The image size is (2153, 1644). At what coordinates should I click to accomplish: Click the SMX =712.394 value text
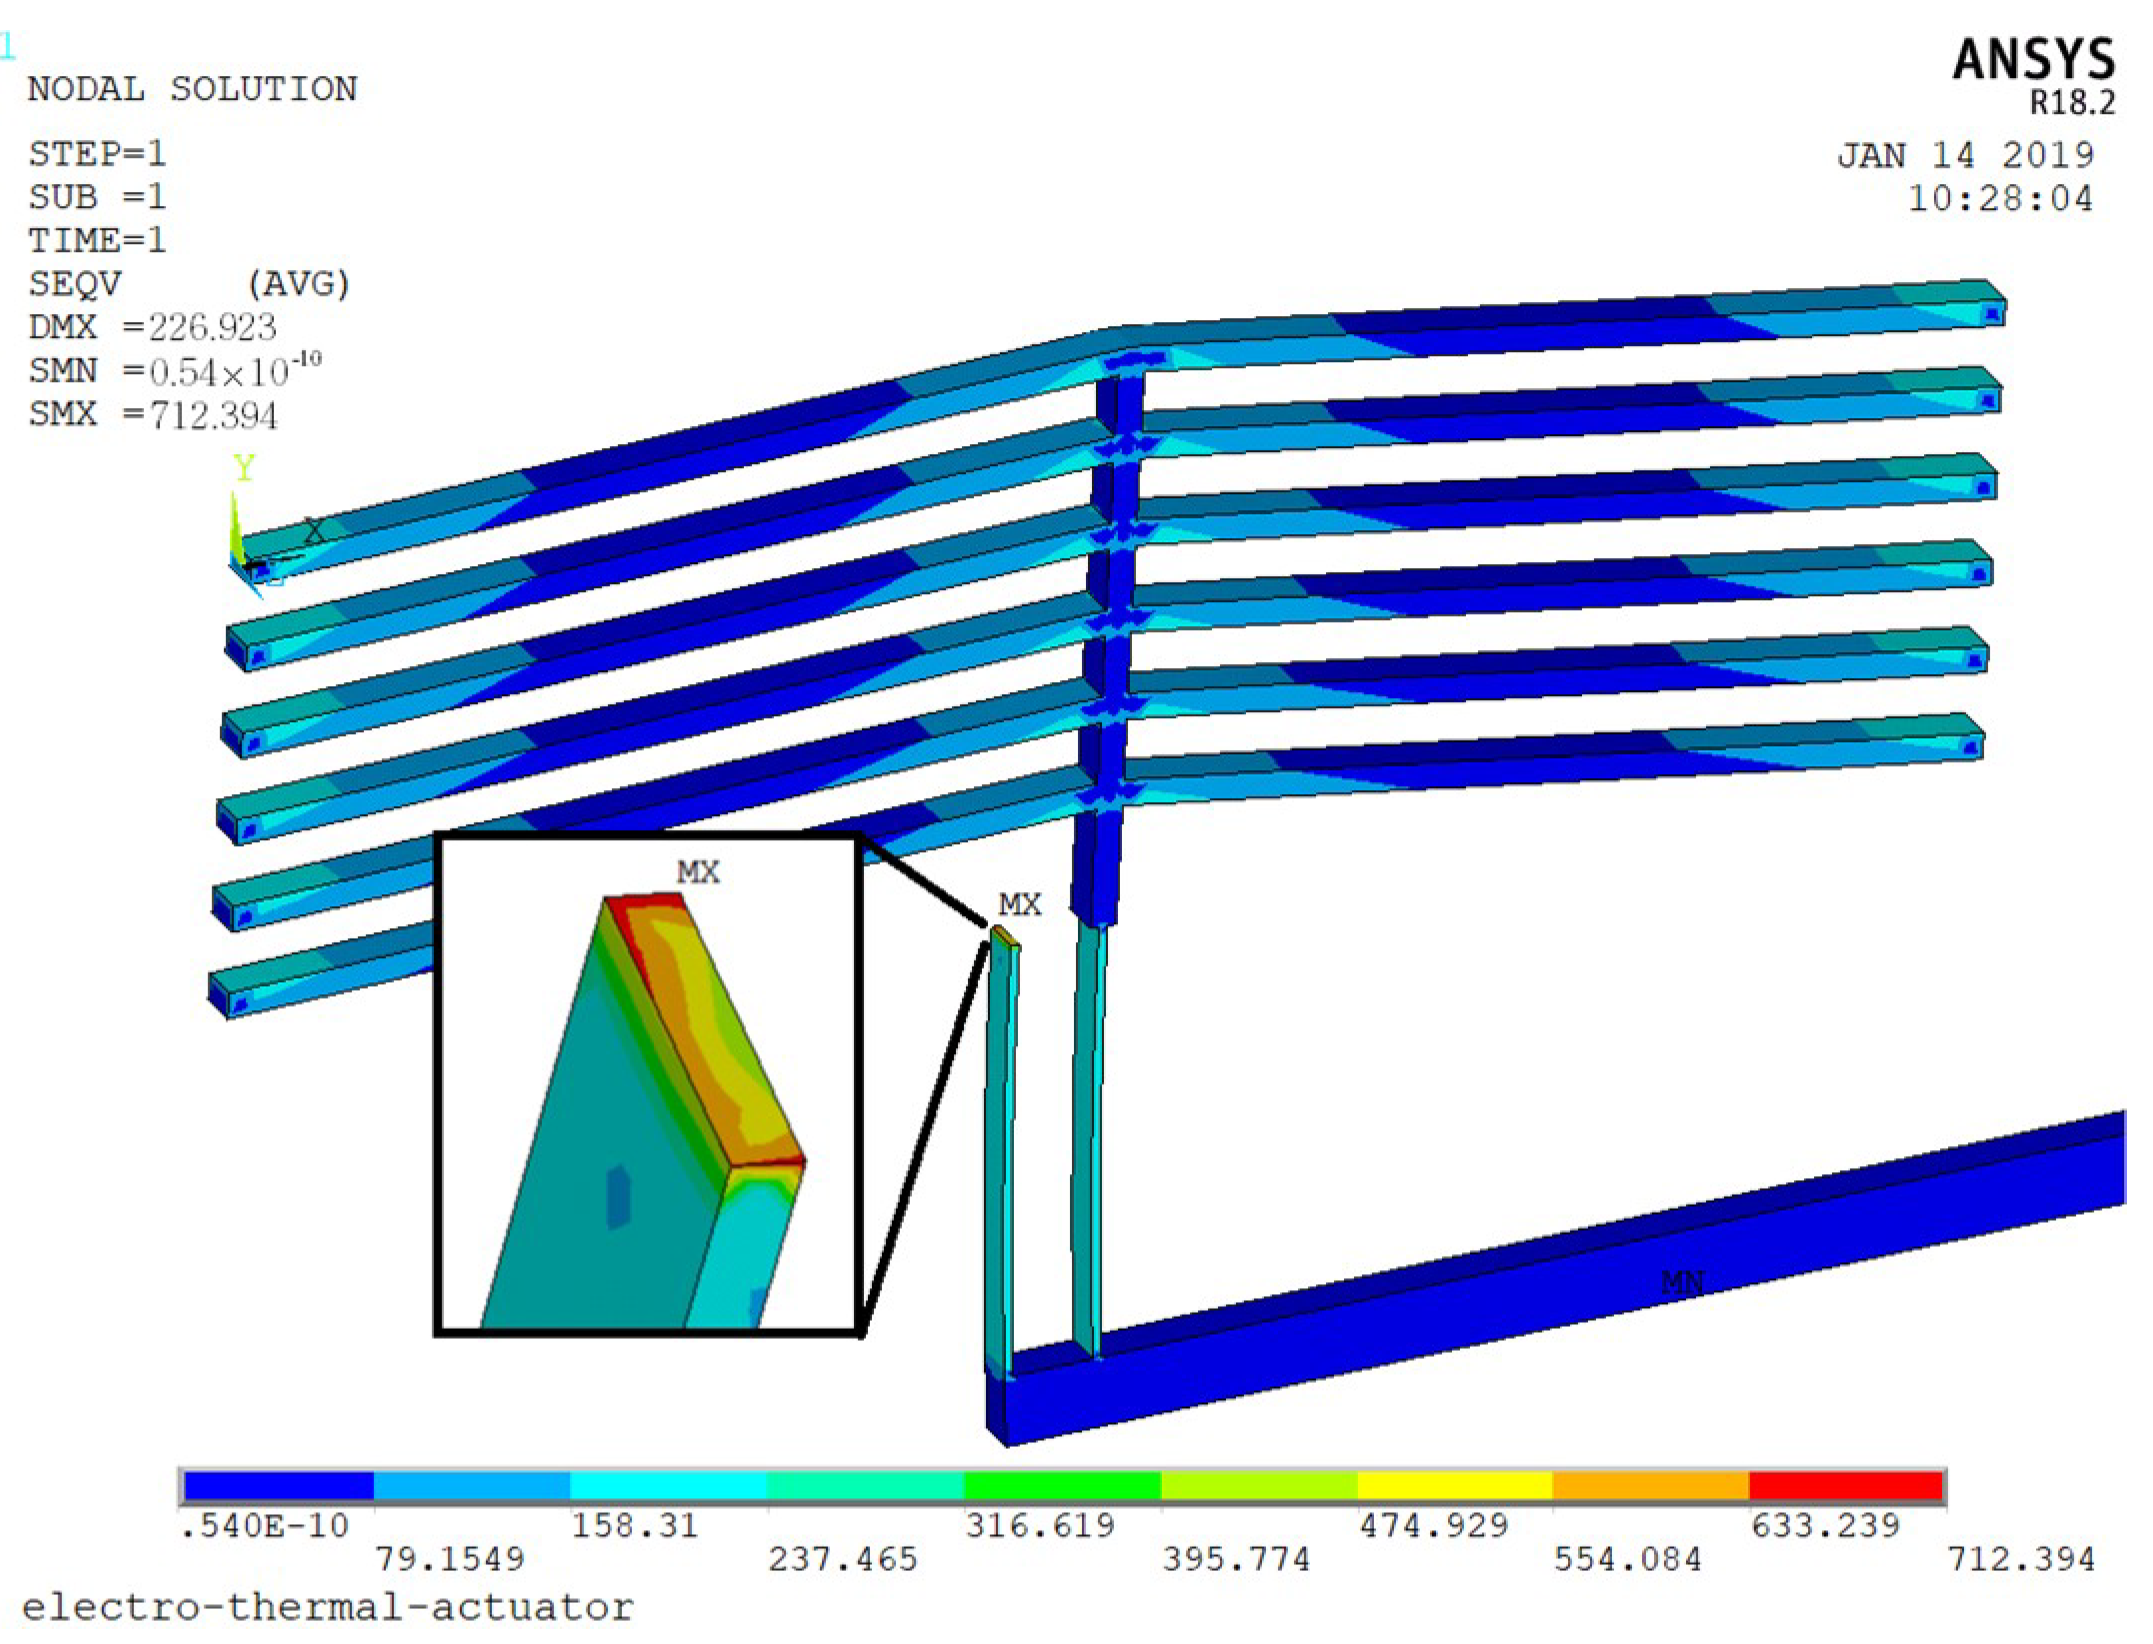153,414
